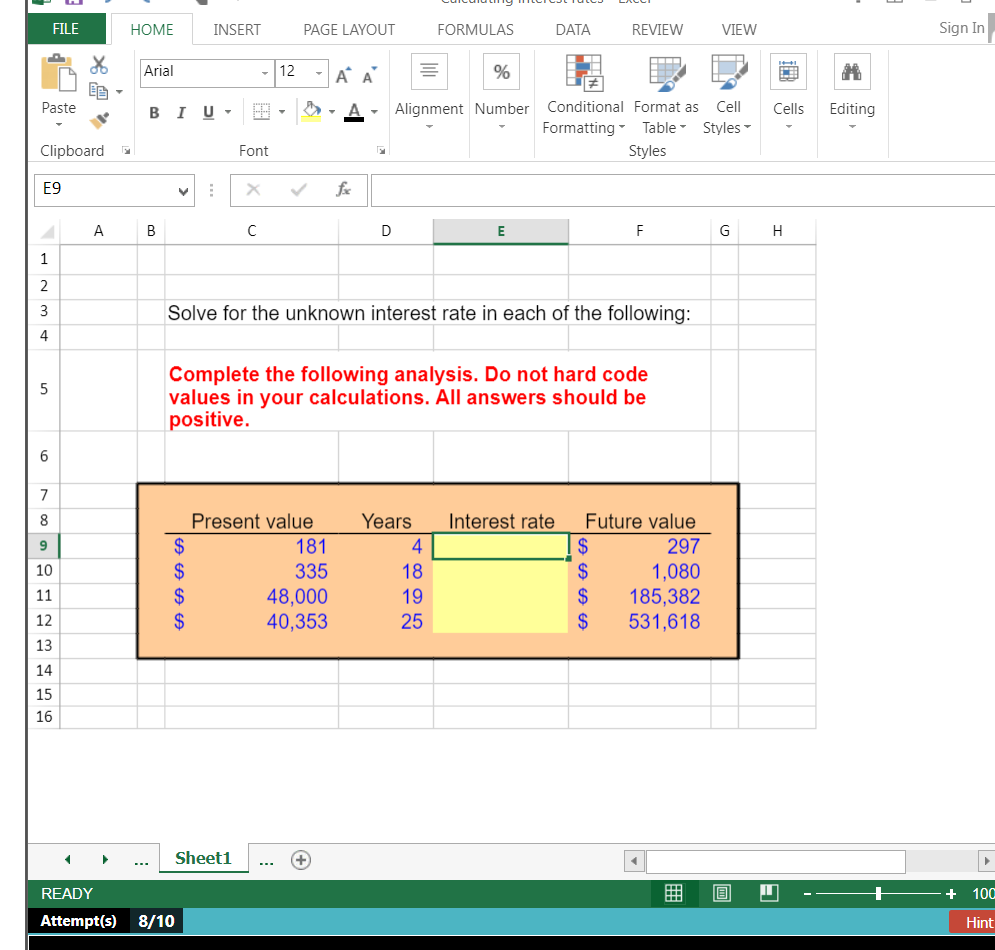The width and height of the screenshot is (995, 950).
Task: Select the Cut (scissors) icon
Action: point(97,63)
